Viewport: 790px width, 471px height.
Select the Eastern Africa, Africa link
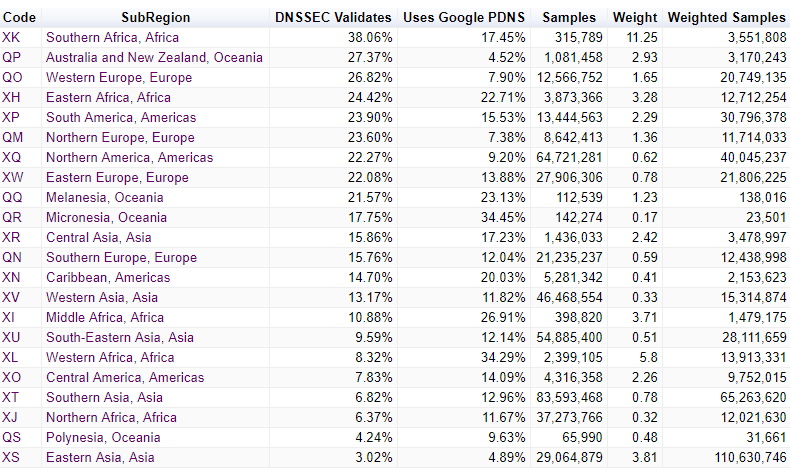[x=108, y=97]
